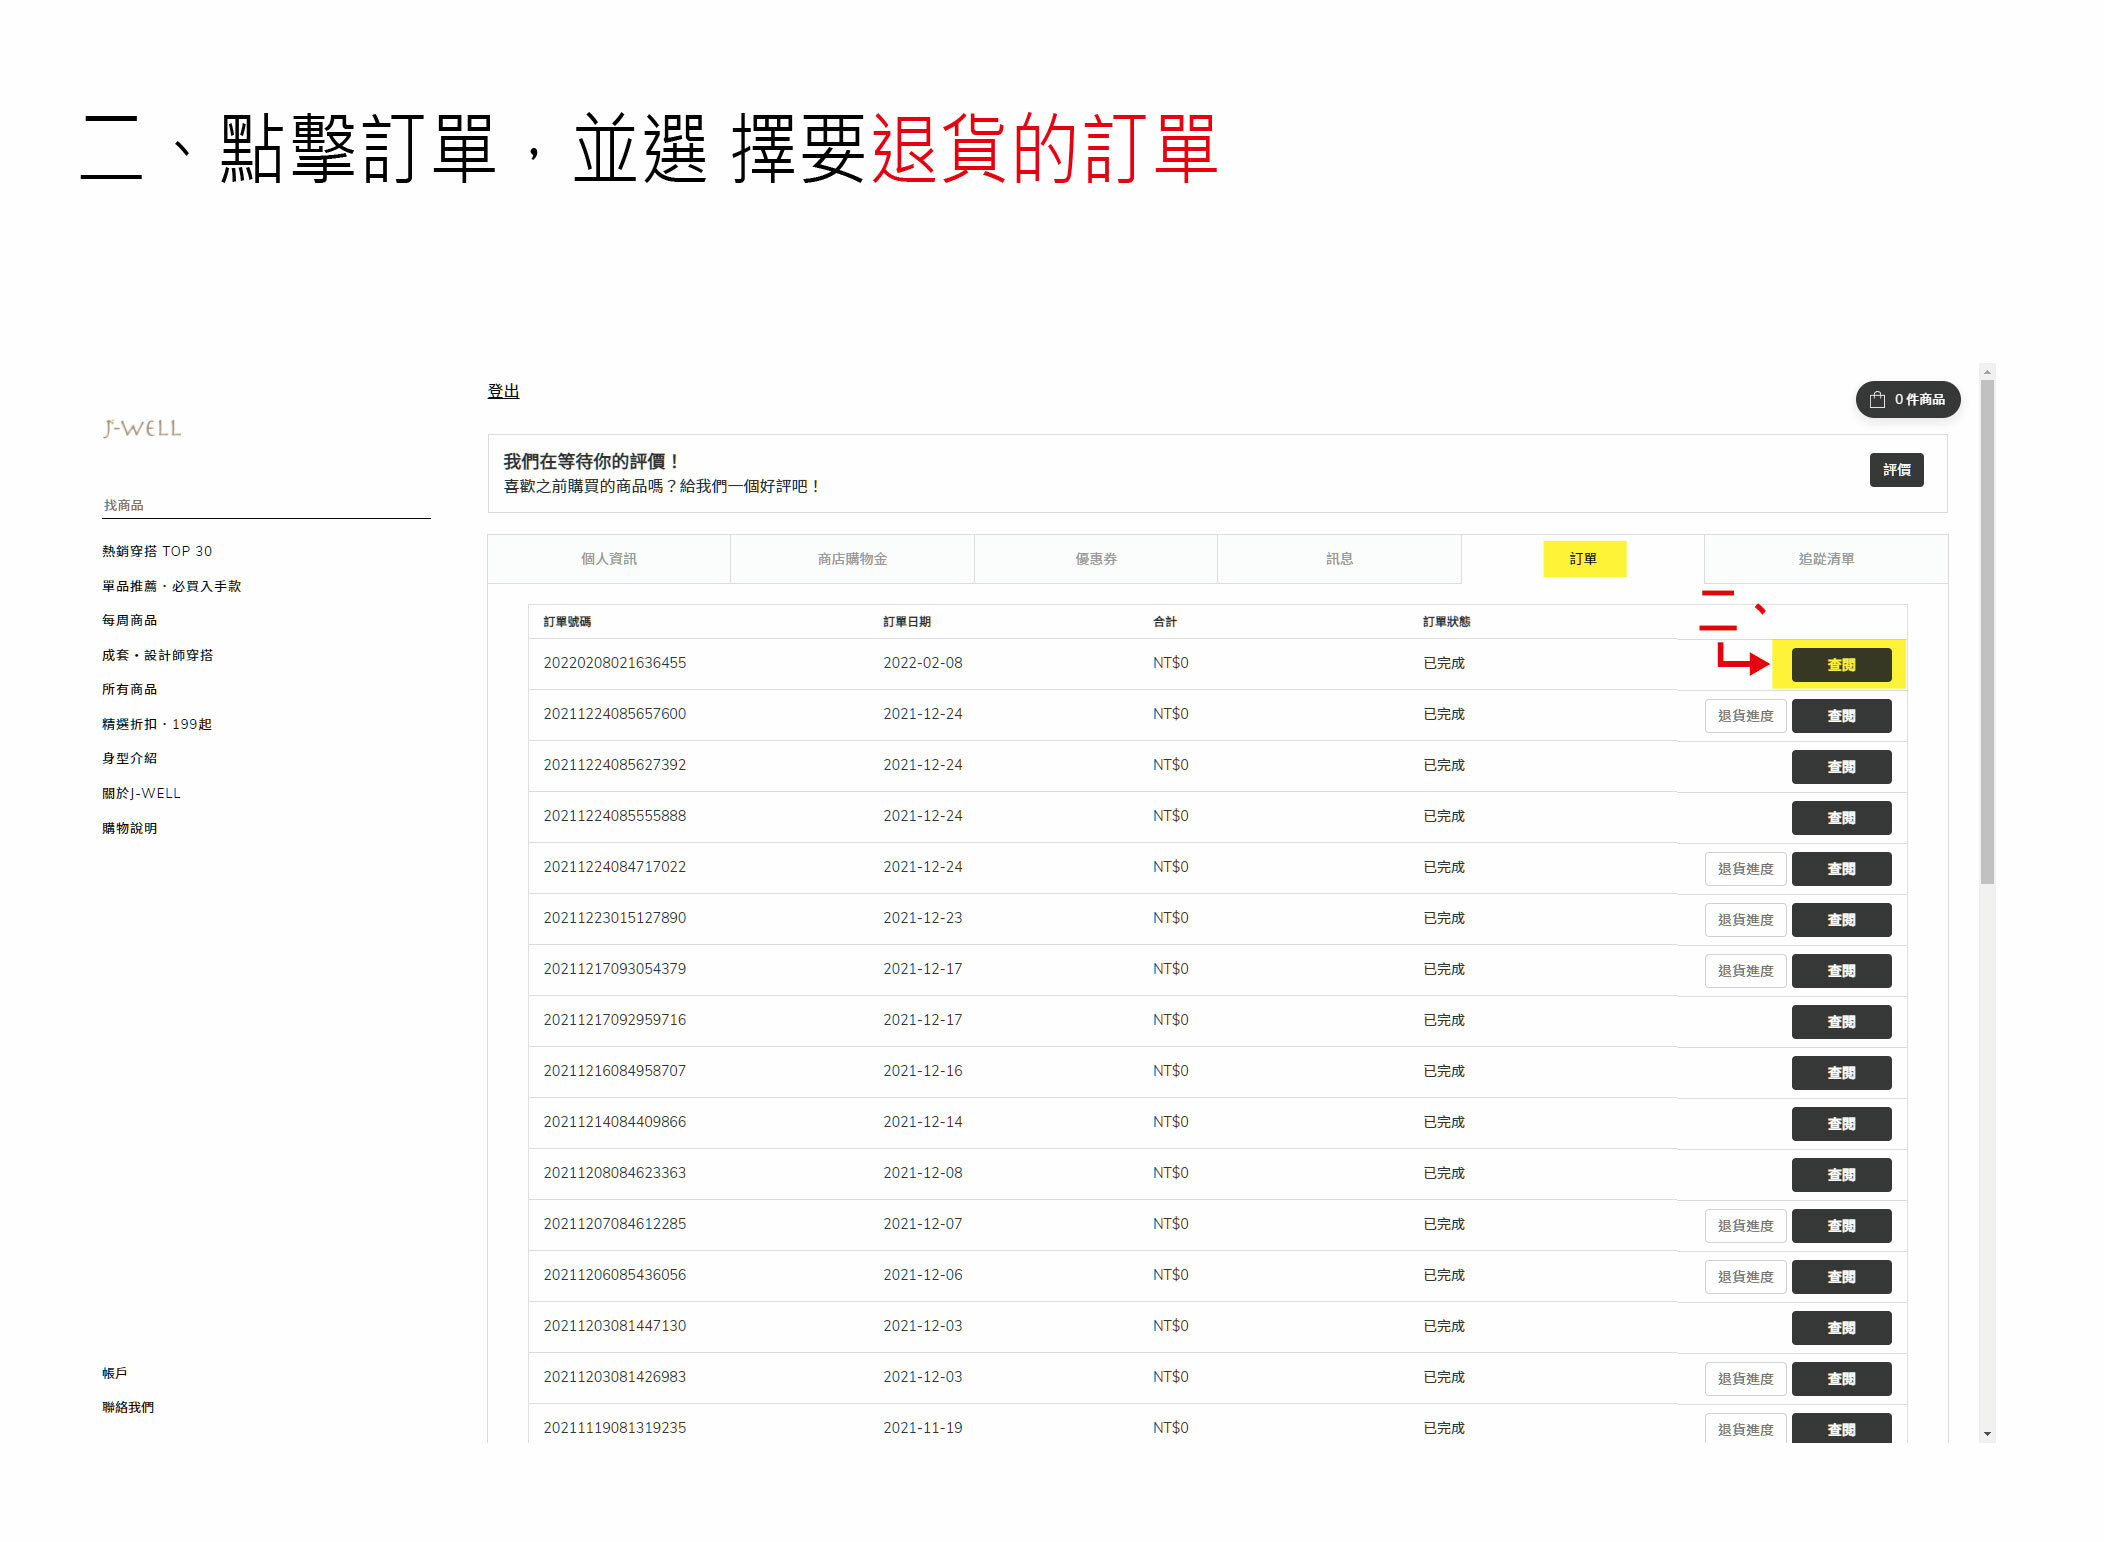
Task: Open the shopping cart with 0 items
Action: (1907, 399)
